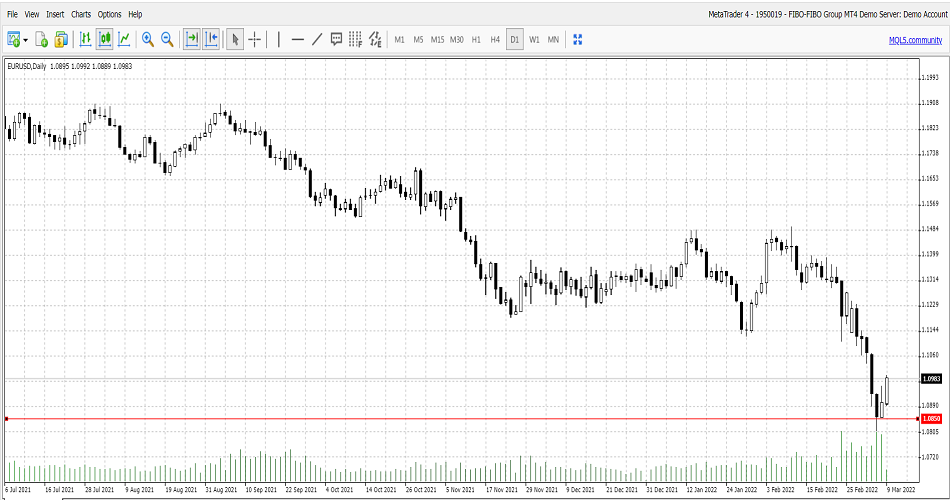Switch to H4 timeframe
This screenshot has height=500, width=950.
(x=495, y=39)
